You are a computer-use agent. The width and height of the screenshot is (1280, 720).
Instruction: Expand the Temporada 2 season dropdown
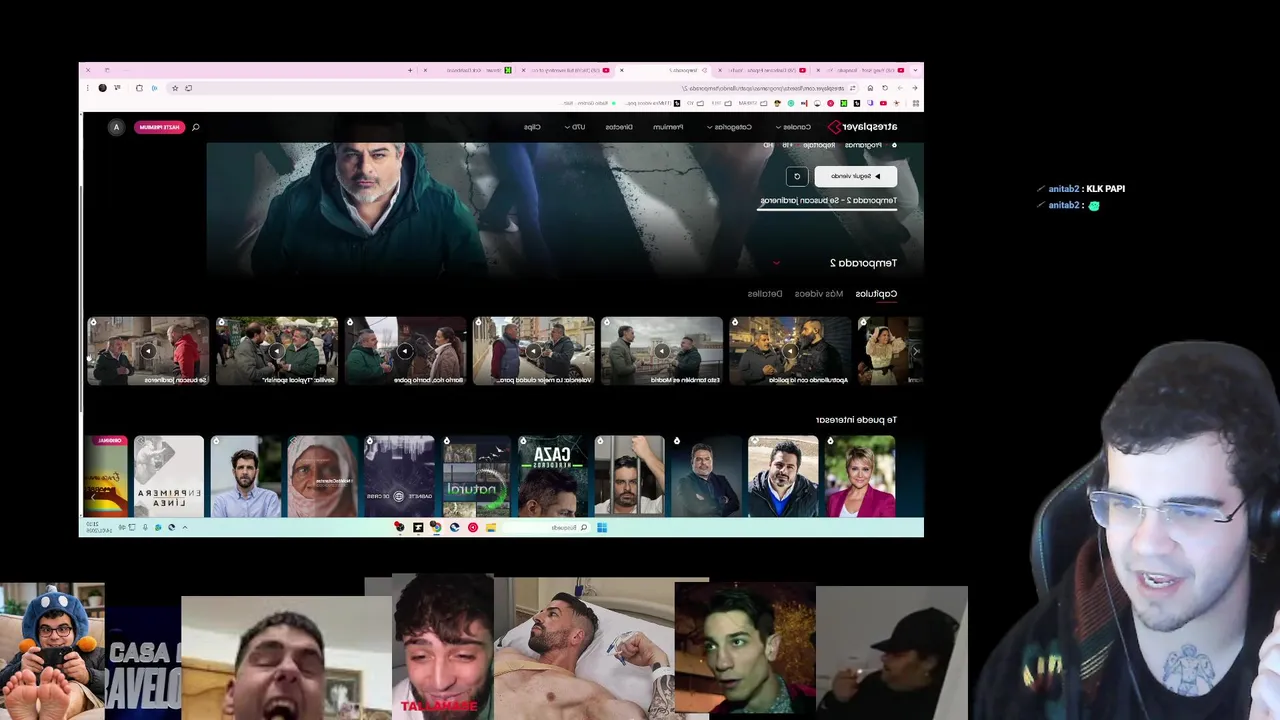pyautogui.click(x=776, y=263)
